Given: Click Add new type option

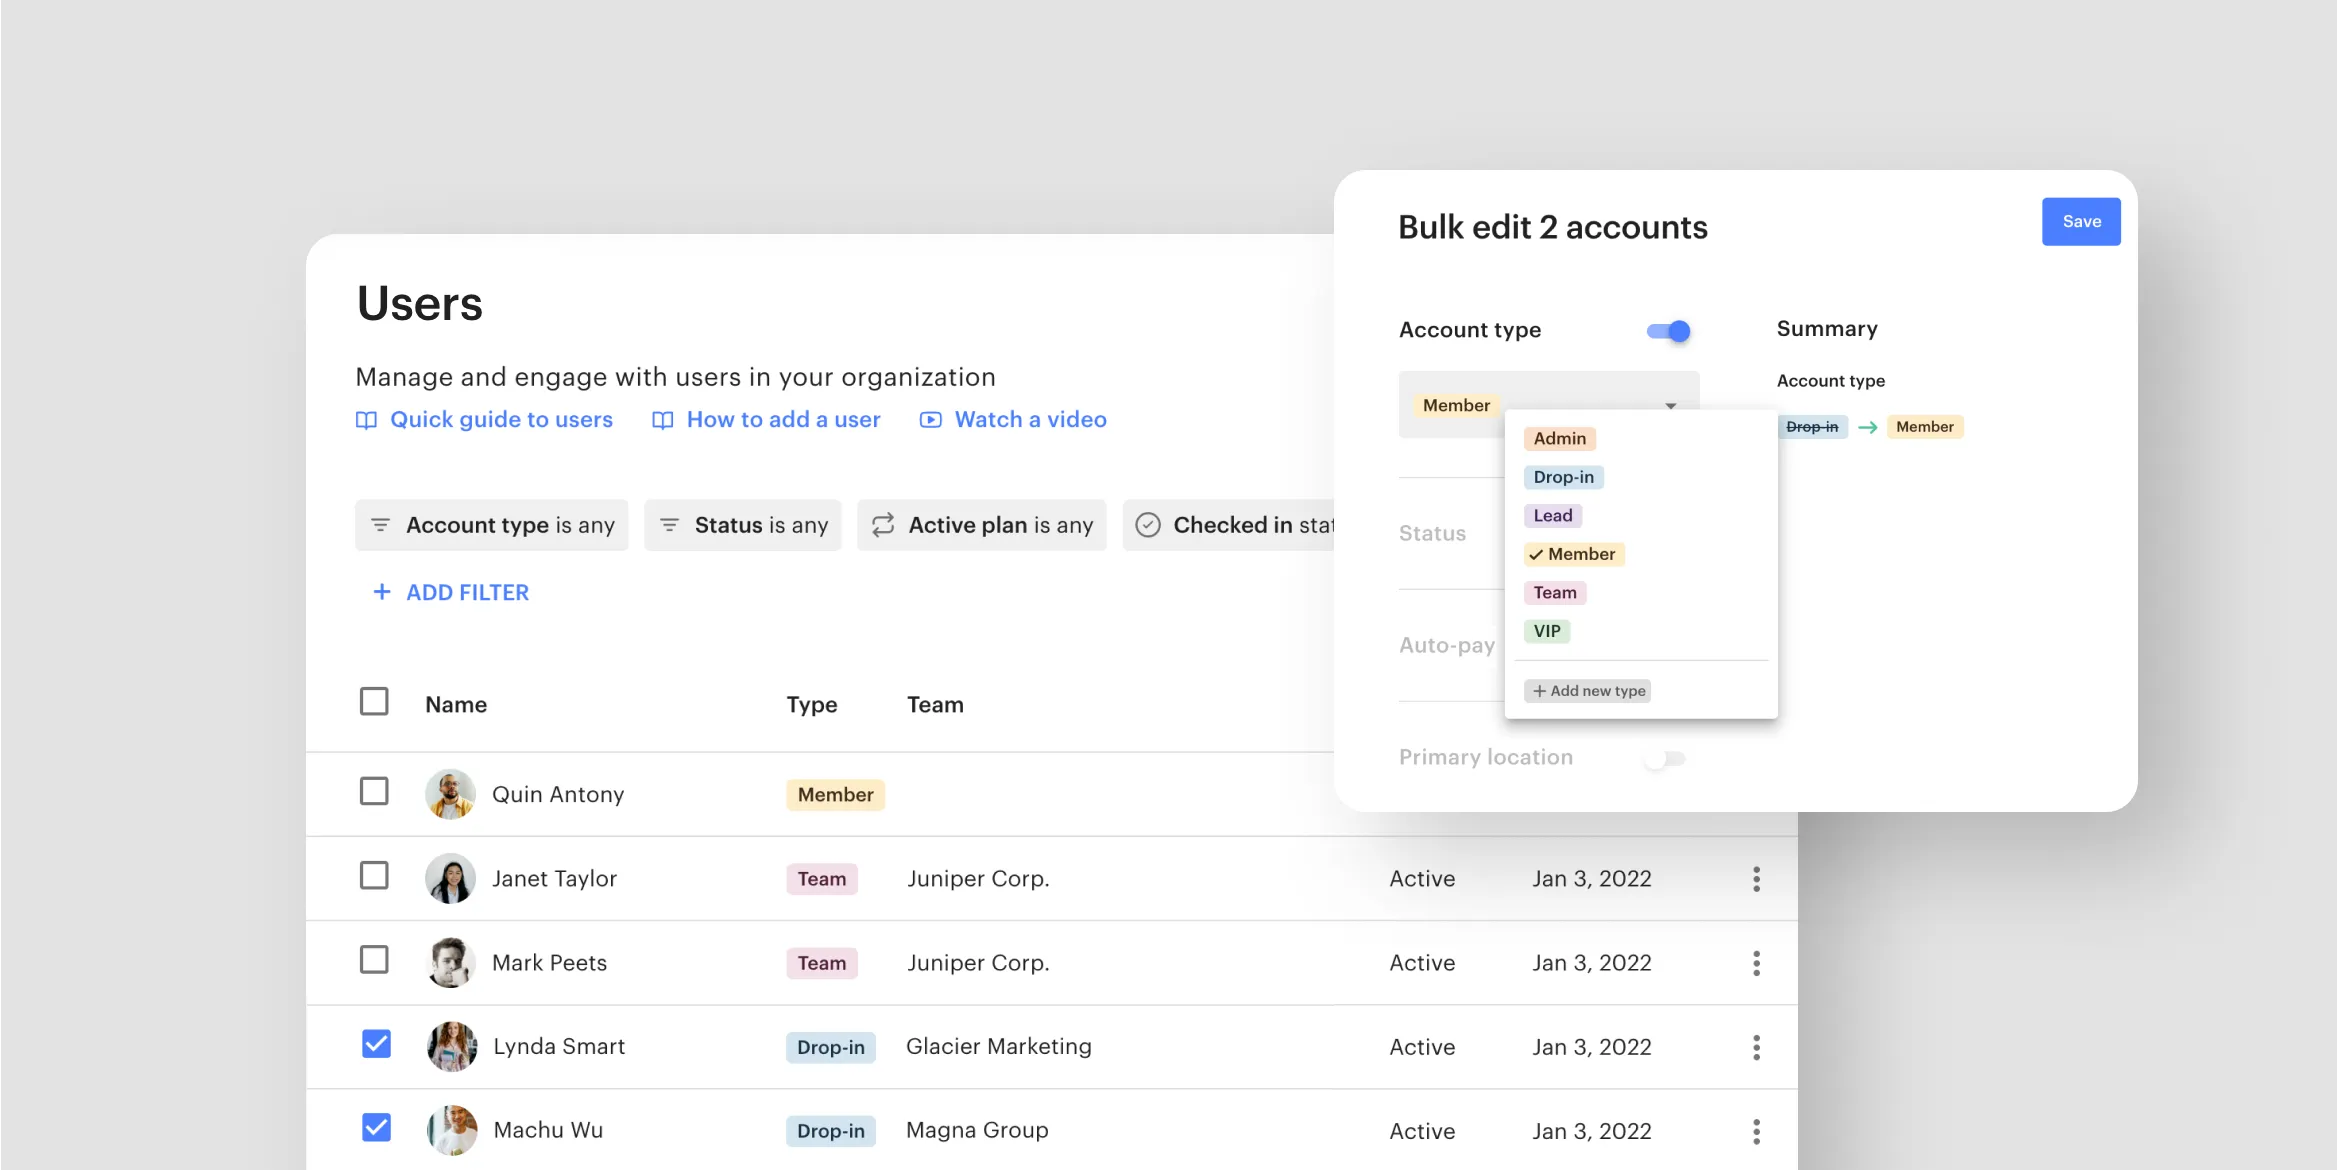Looking at the screenshot, I should click(x=1589, y=689).
